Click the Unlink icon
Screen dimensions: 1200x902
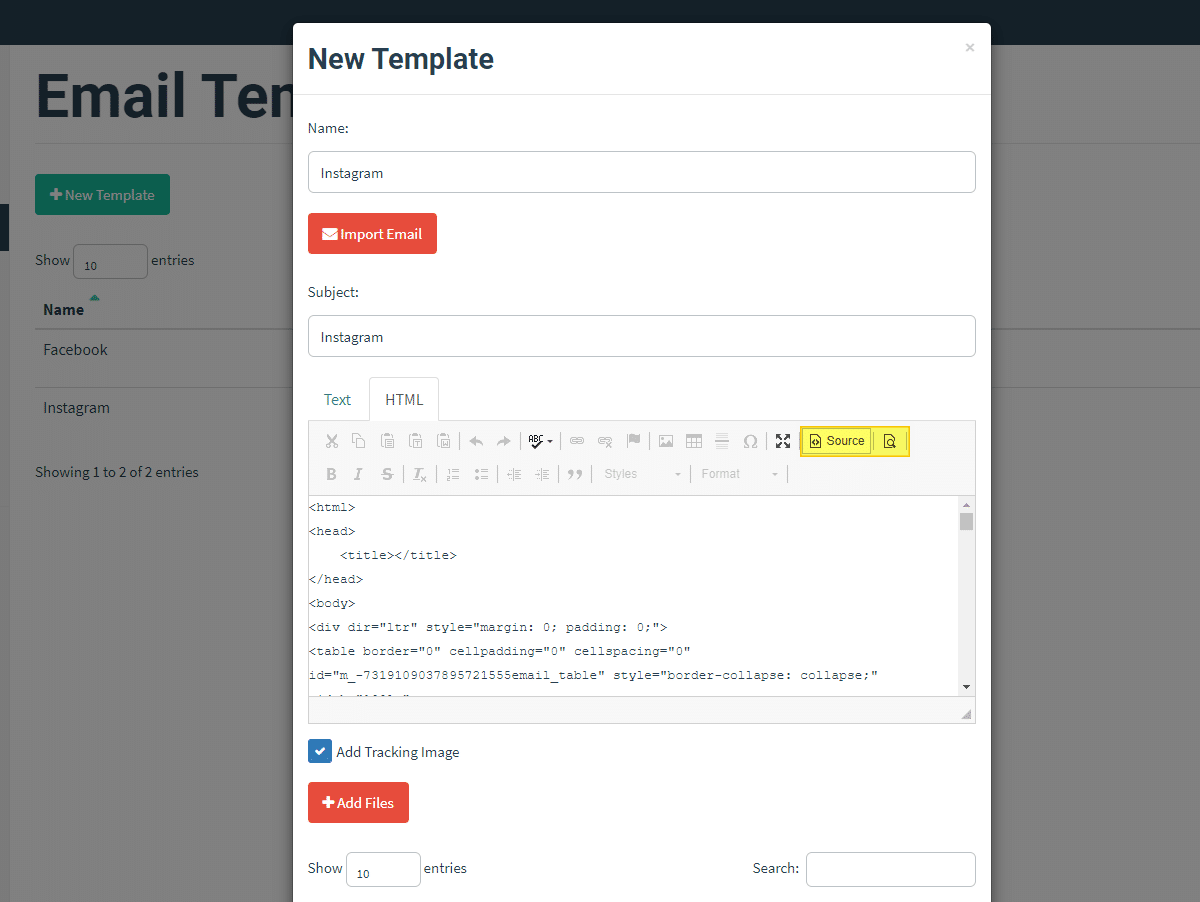click(x=605, y=441)
